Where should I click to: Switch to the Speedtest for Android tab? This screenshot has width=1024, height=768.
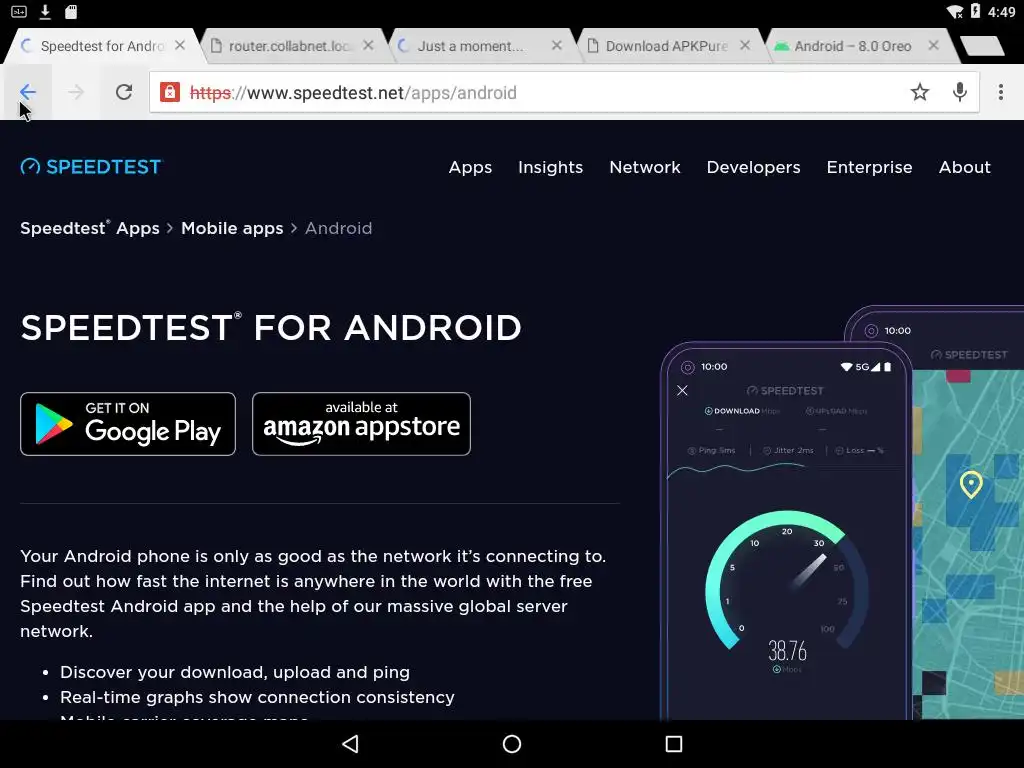tap(101, 46)
